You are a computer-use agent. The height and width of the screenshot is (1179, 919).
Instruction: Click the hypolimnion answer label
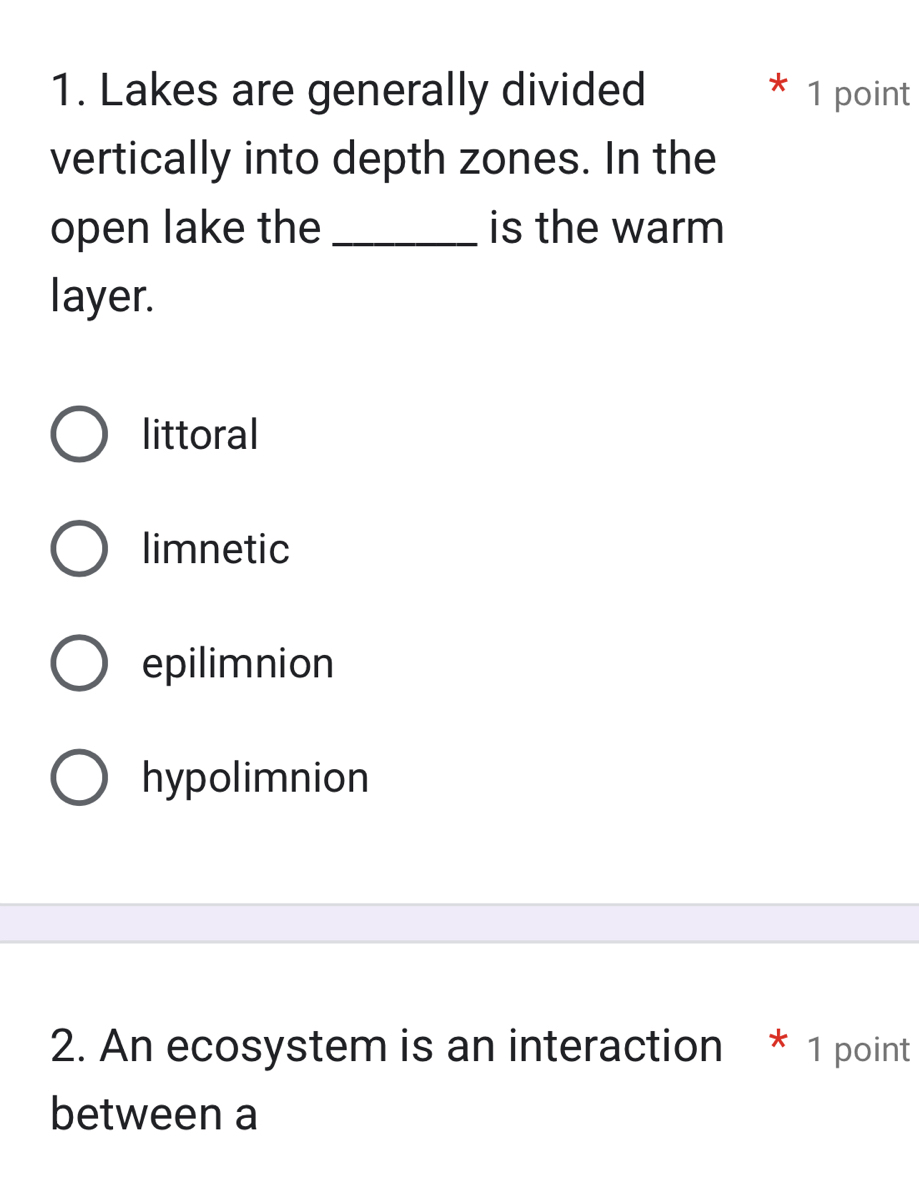(255, 777)
